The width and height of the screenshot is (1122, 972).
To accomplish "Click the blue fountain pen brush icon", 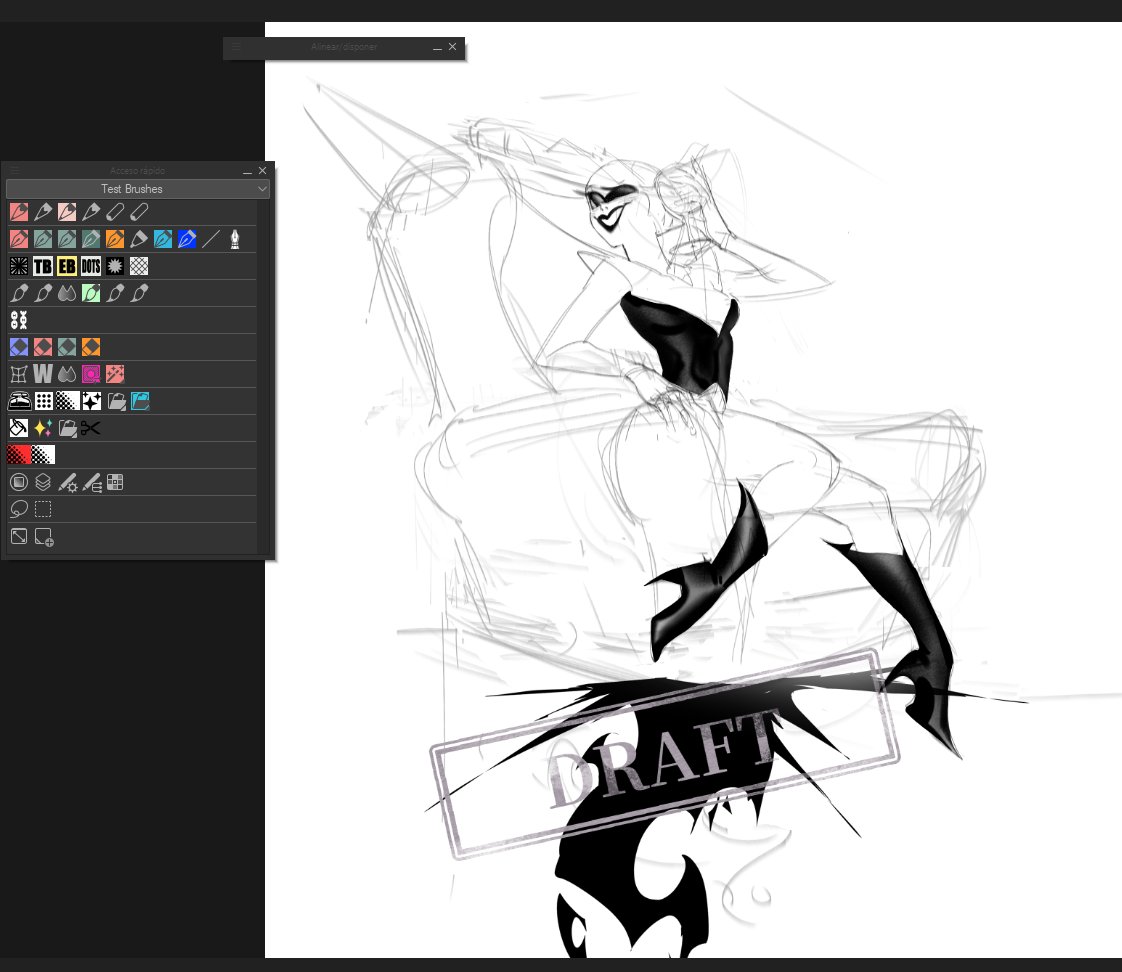I will pyautogui.click(x=187, y=238).
